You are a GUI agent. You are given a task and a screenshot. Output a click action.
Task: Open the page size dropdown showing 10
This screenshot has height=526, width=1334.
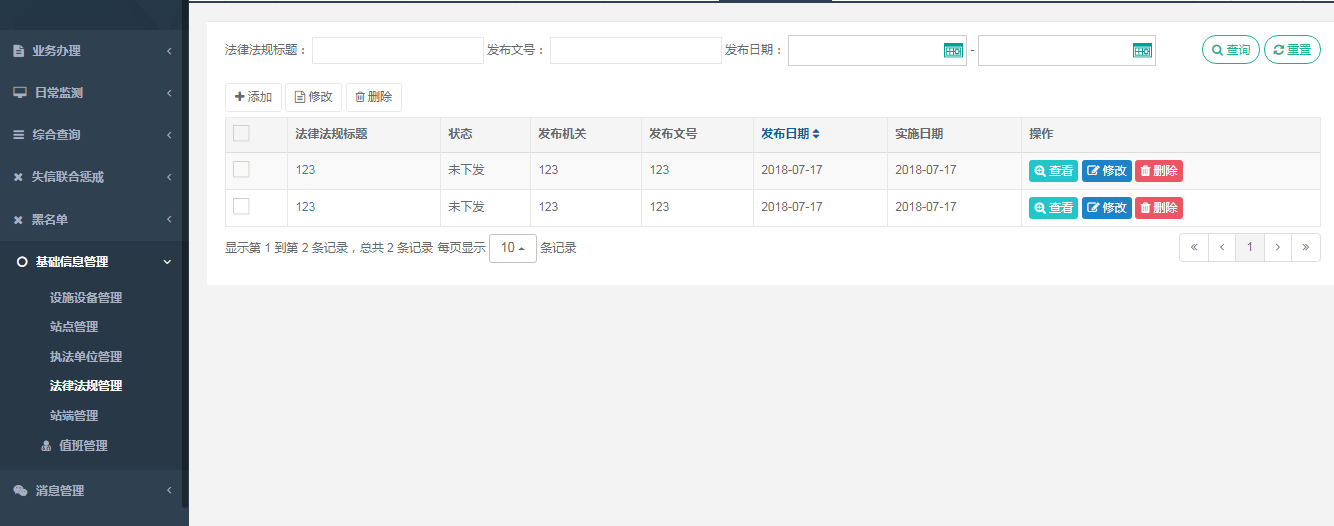(513, 248)
